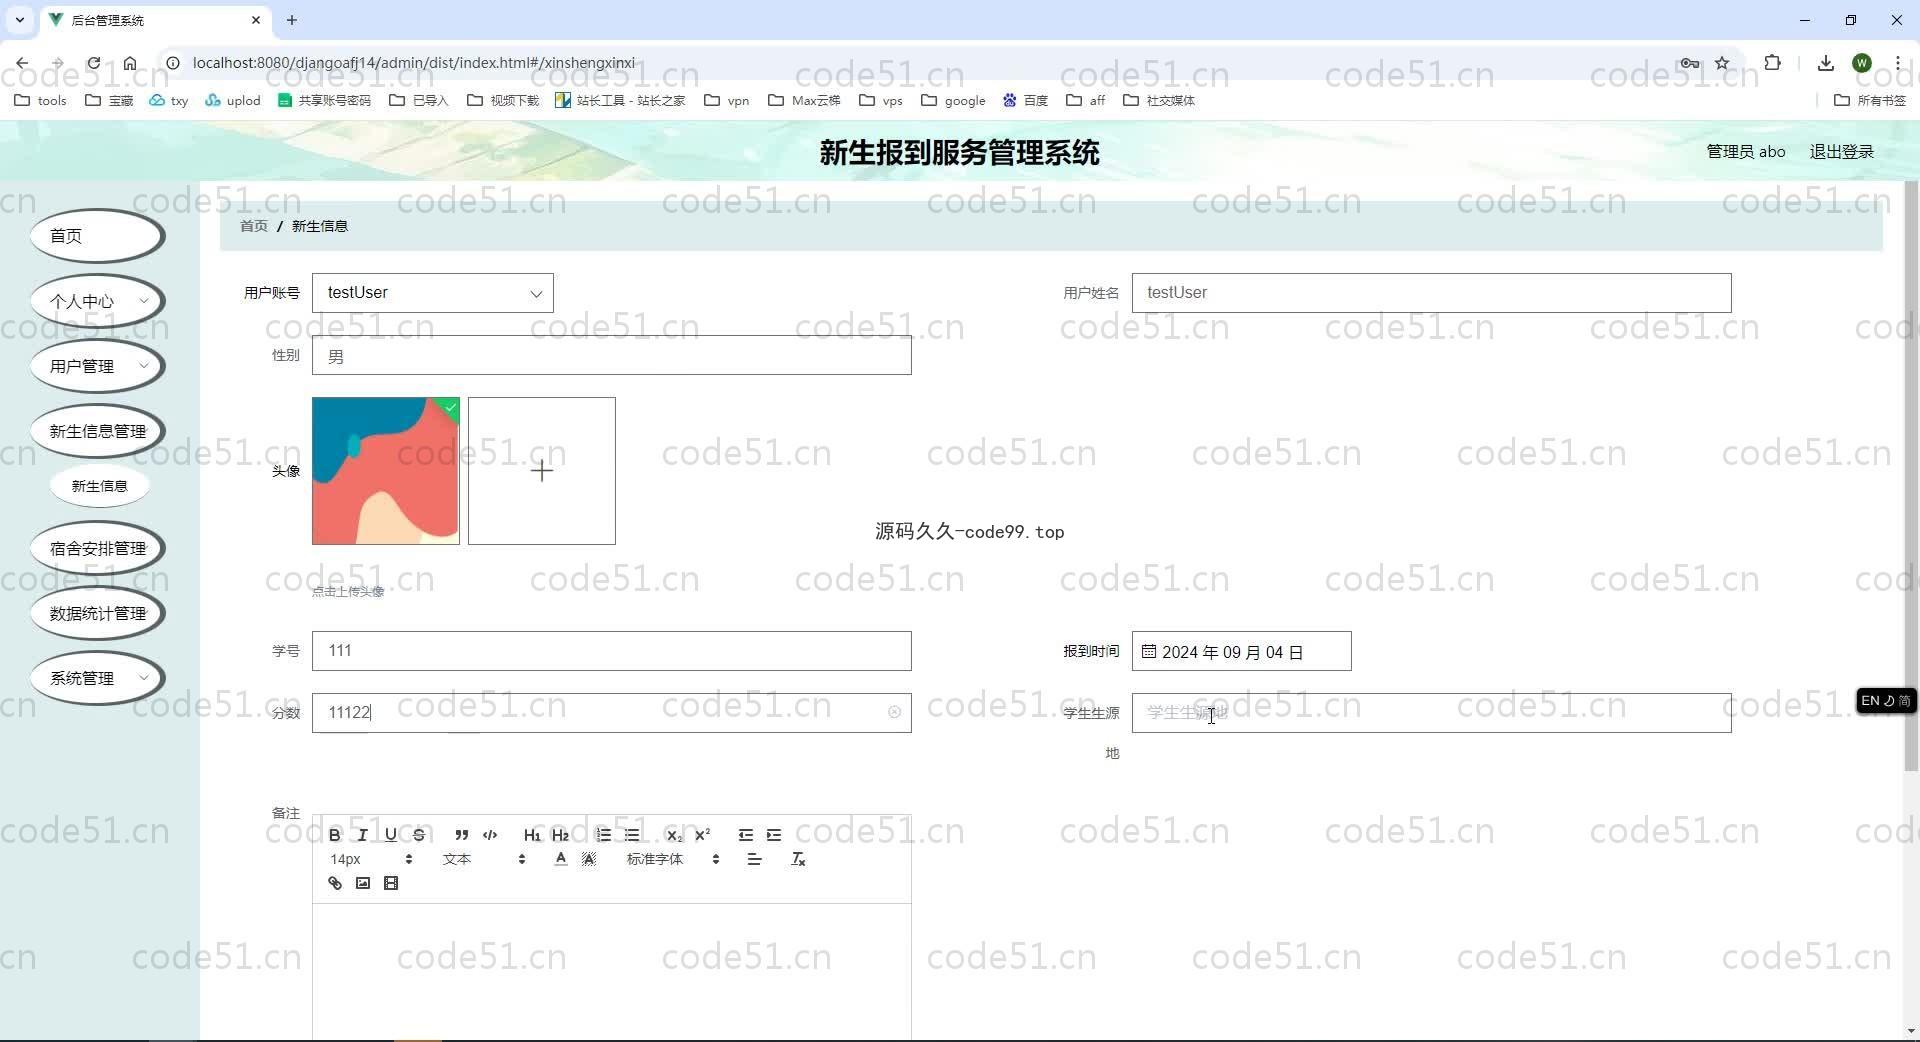
Task: Open the text alignment options
Action: [x=754, y=859]
